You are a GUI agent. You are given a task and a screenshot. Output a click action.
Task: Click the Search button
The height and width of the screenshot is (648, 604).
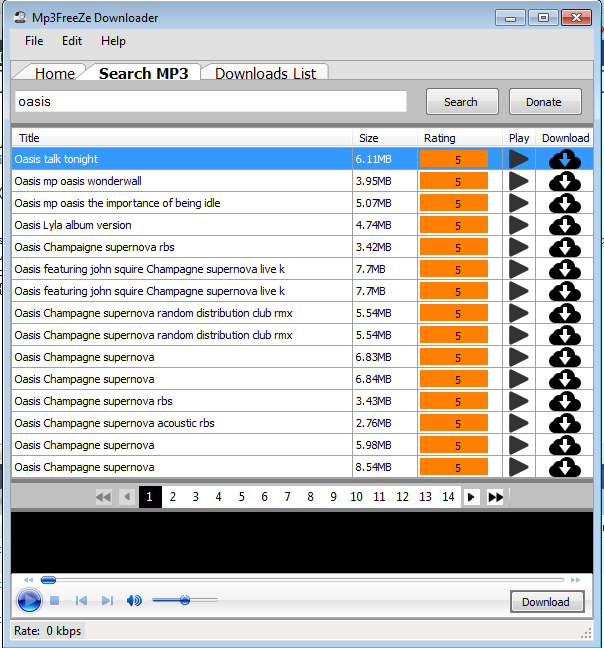click(x=462, y=102)
